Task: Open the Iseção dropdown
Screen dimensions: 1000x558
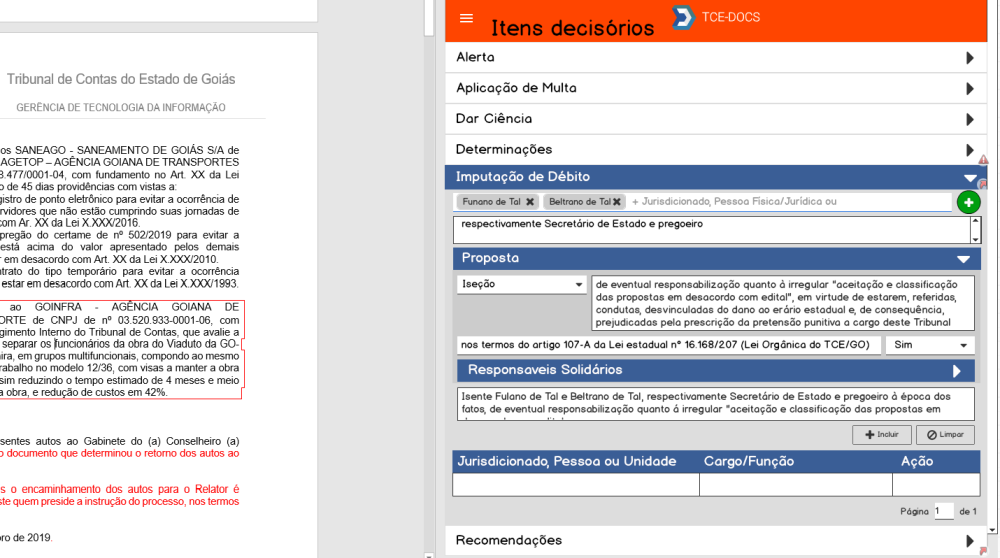Action: click(x=521, y=284)
